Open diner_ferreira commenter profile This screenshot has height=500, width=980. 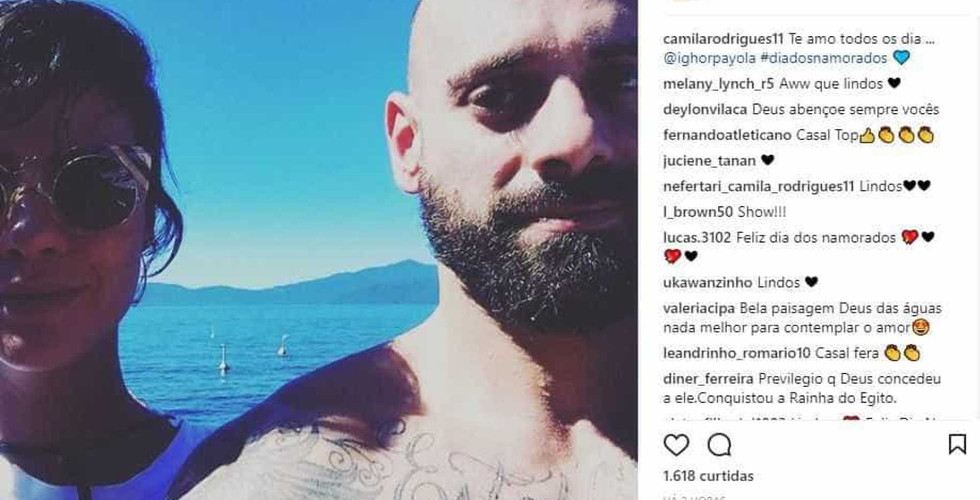[708, 379]
